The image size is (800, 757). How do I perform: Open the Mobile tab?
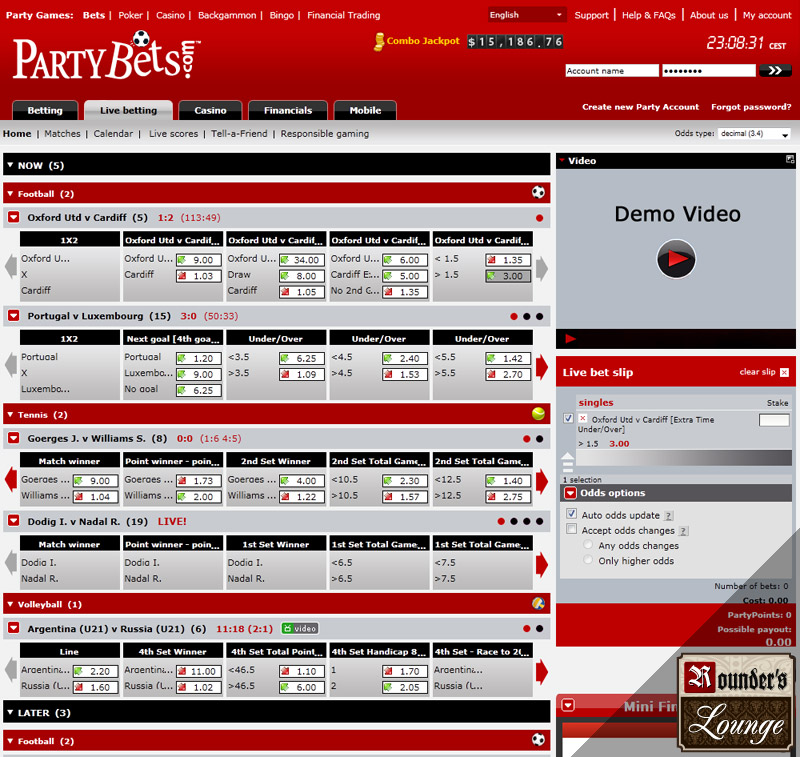point(365,110)
